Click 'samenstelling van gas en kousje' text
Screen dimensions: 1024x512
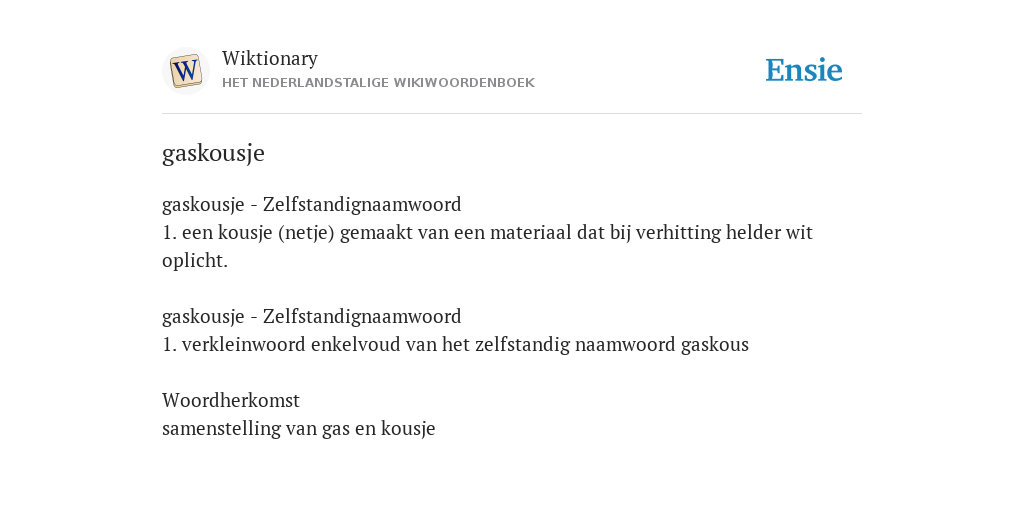(x=298, y=429)
